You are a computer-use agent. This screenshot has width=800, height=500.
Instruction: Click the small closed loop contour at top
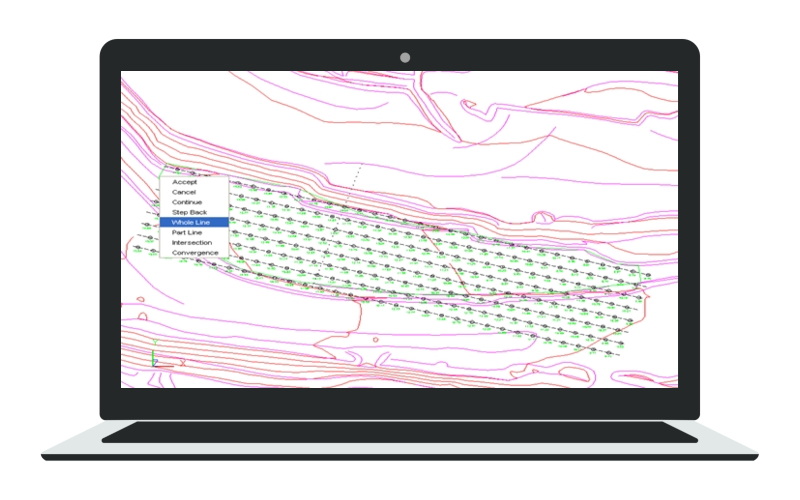[468, 105]
